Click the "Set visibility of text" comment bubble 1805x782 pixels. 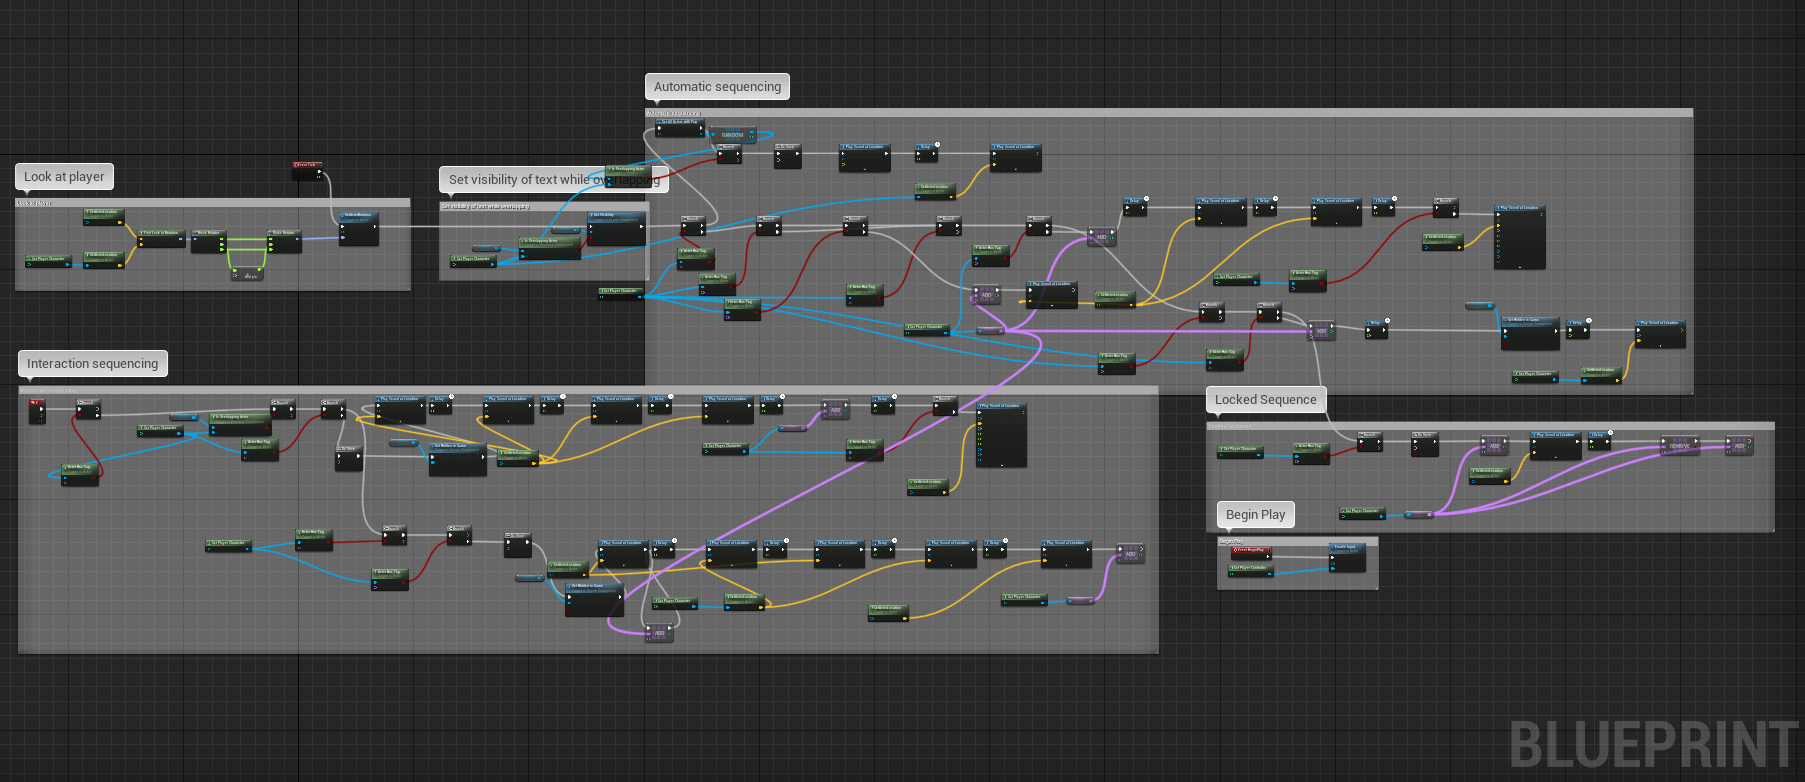[520, 180]
